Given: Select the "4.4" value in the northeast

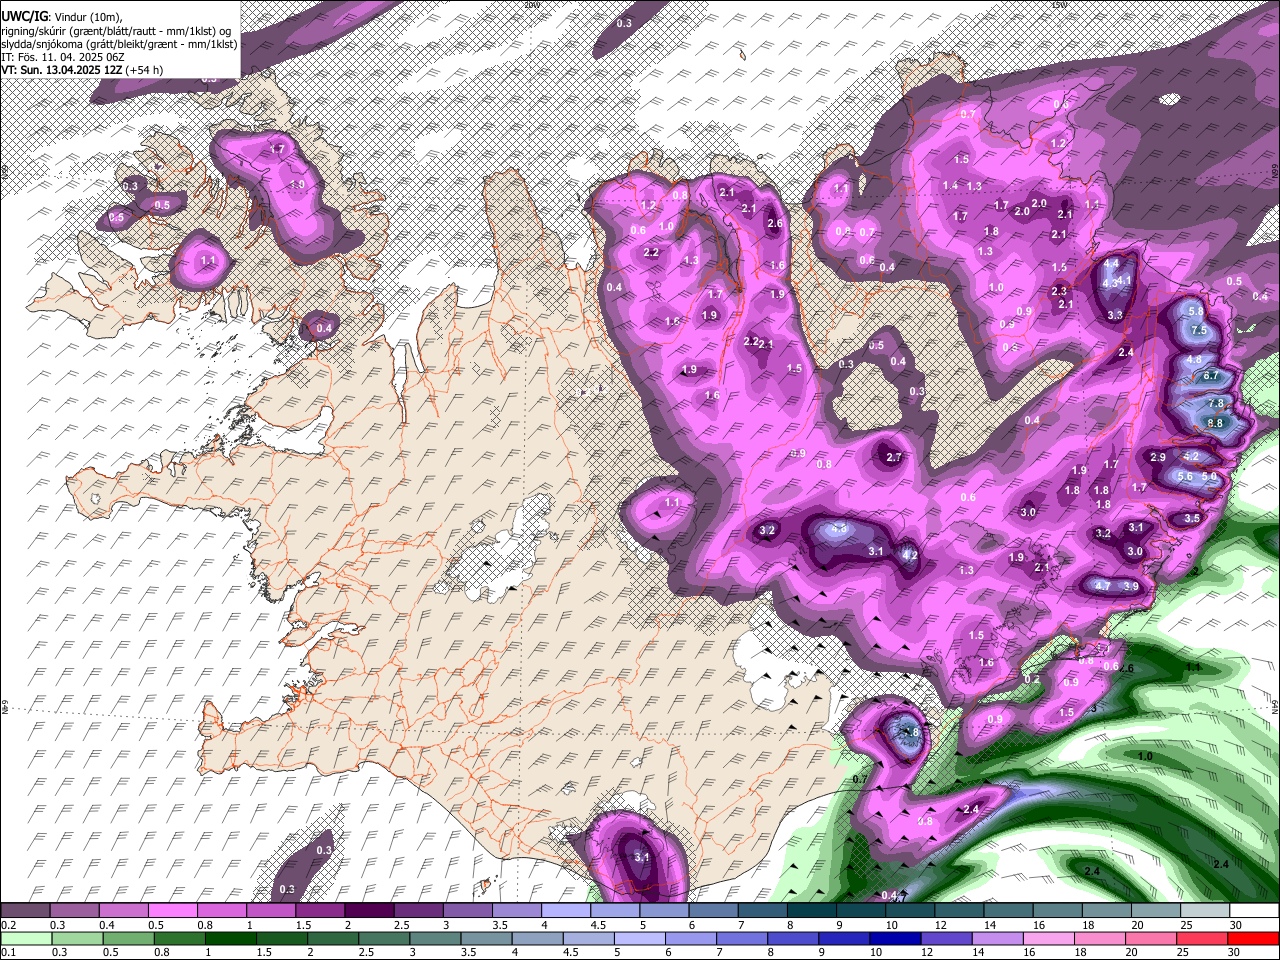Looking at the screenshot, I should (x=1112, y=263).
